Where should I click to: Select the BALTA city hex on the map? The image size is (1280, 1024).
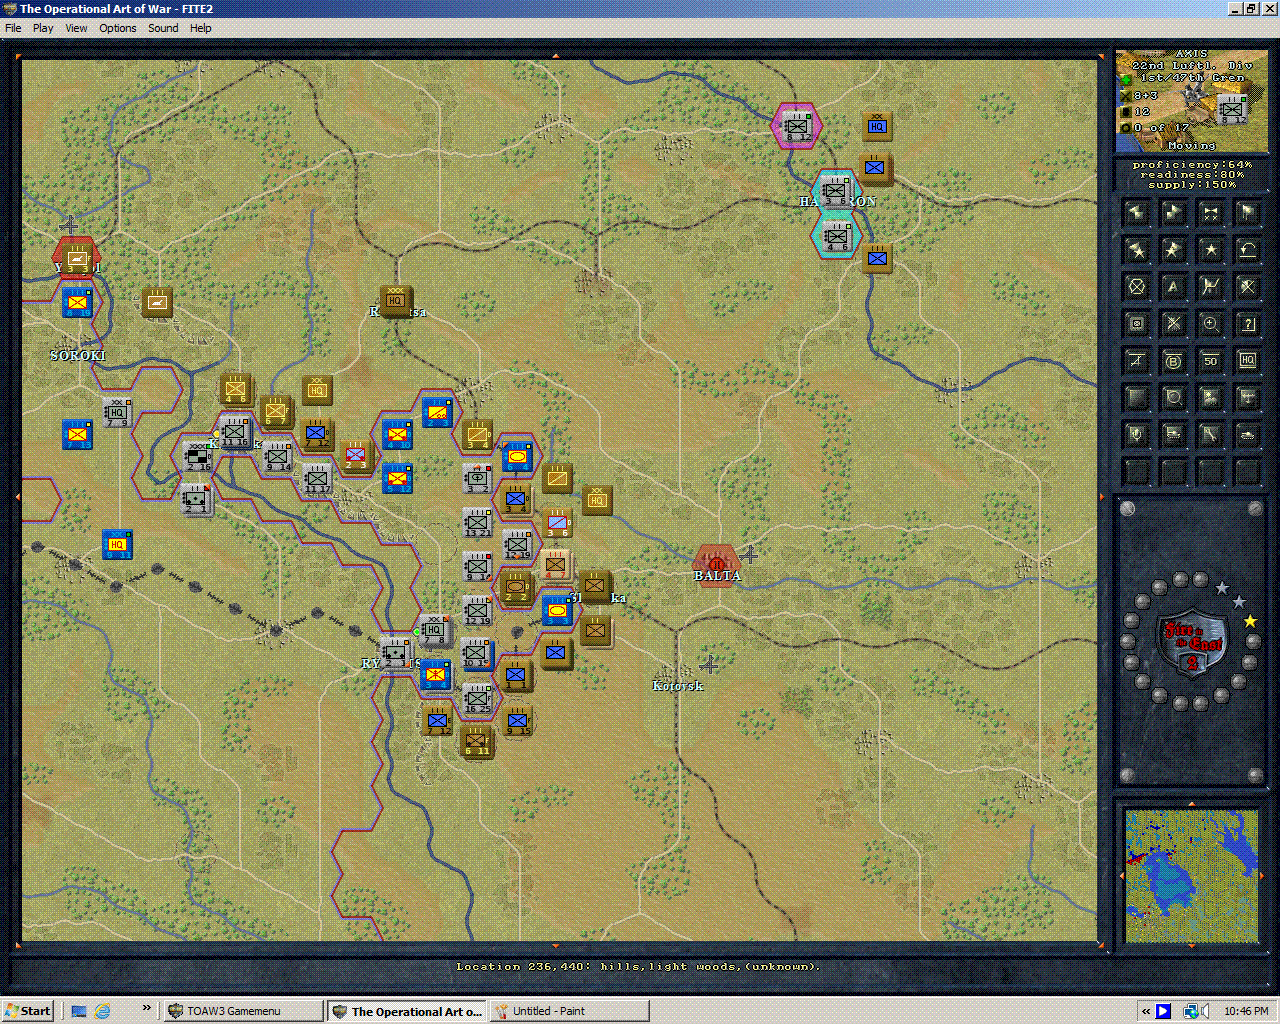coord(716,565)
